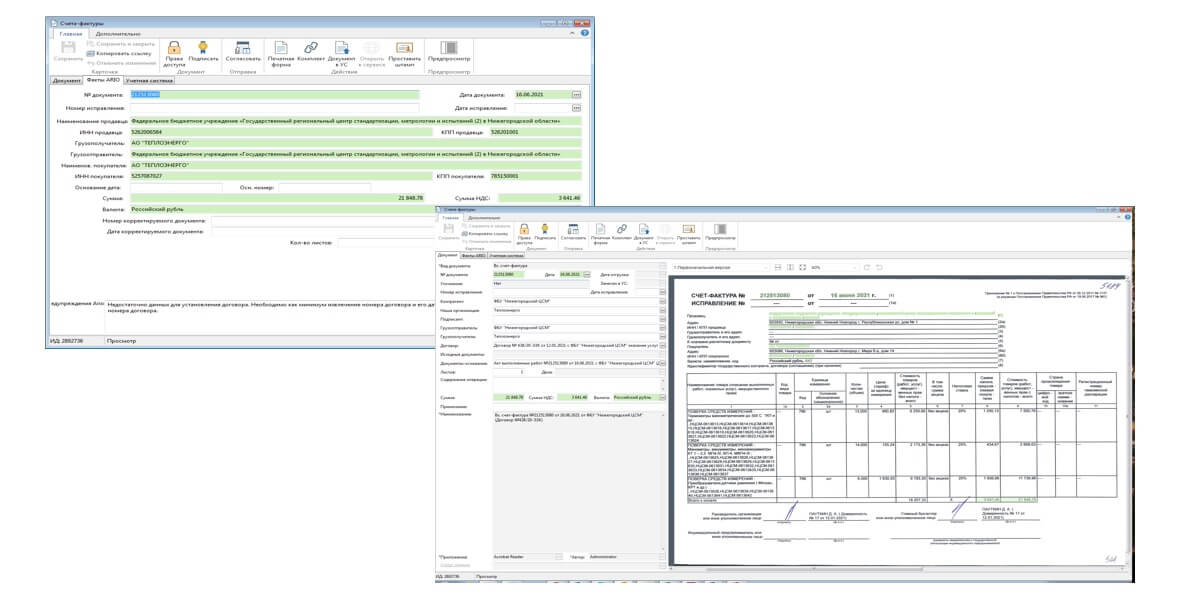Open Грузоотправитель selector button in preview window
The height and width of the screenshot is (597, 1179).
[662, 328]
